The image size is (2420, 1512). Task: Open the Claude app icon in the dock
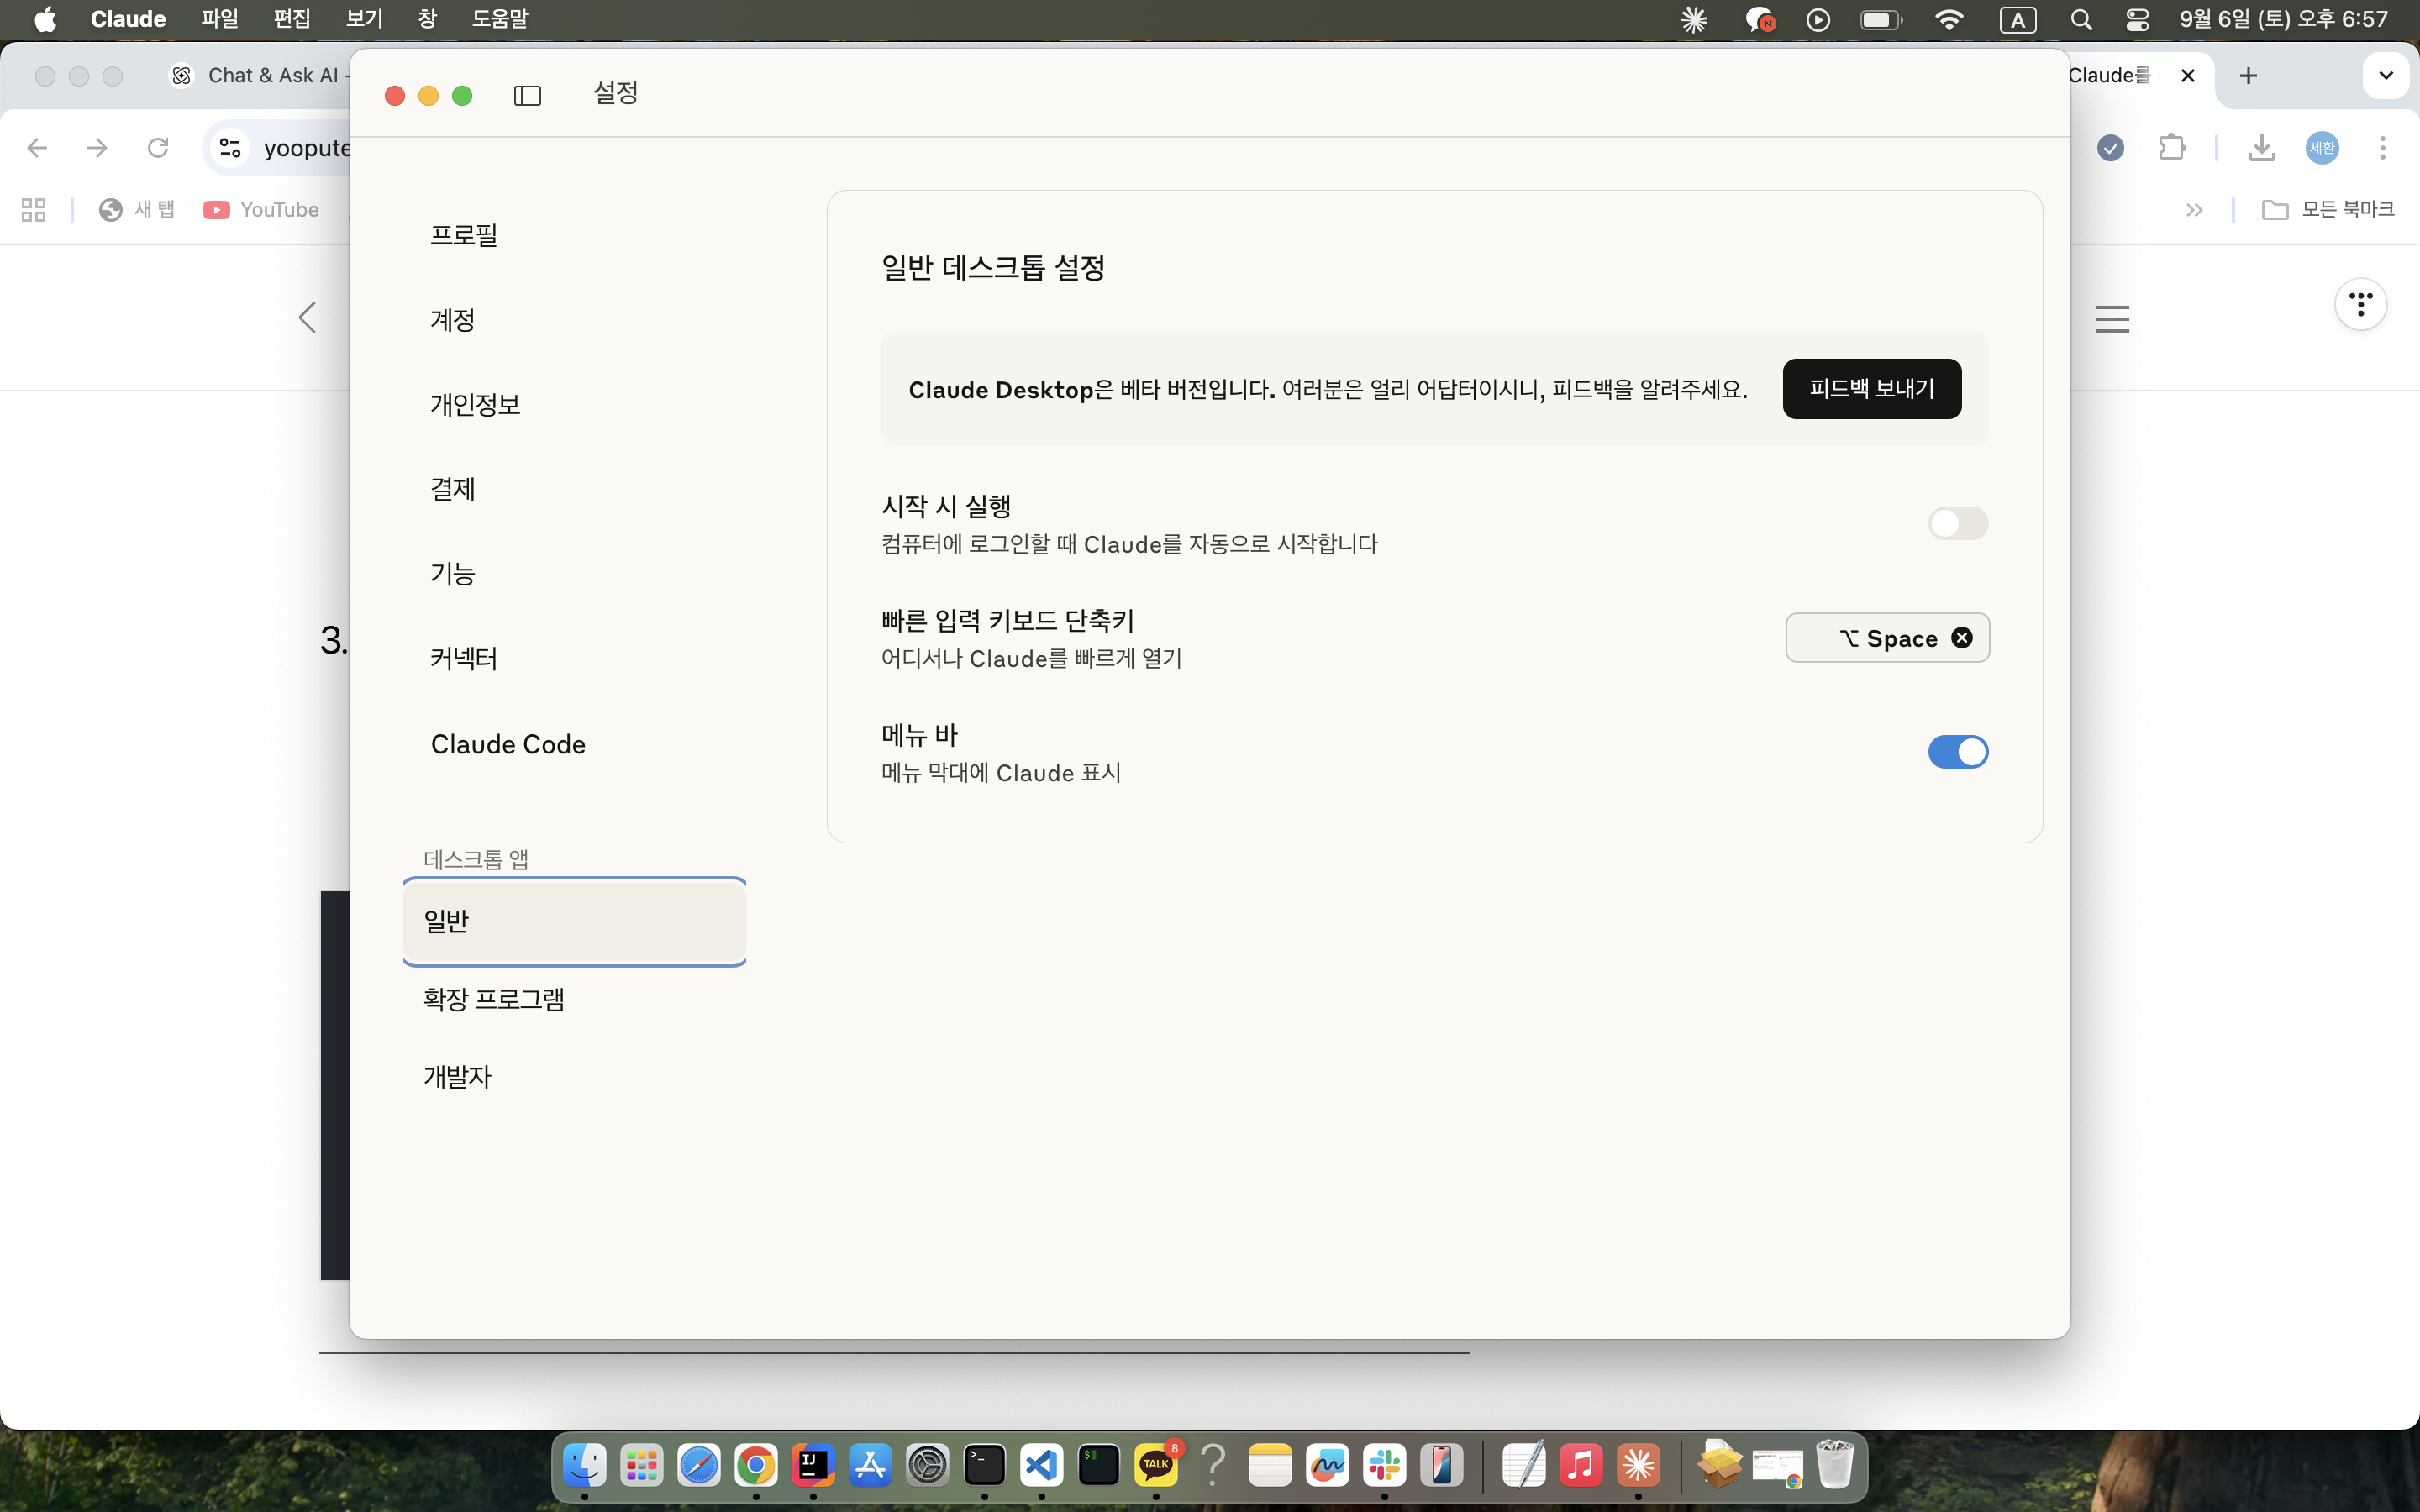coord(1638,1466)
